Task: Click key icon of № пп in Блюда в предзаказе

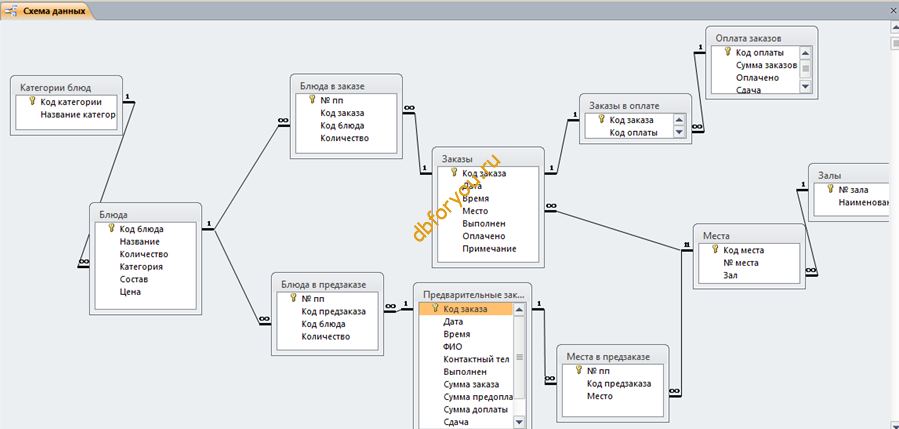Action: (294, 299)
